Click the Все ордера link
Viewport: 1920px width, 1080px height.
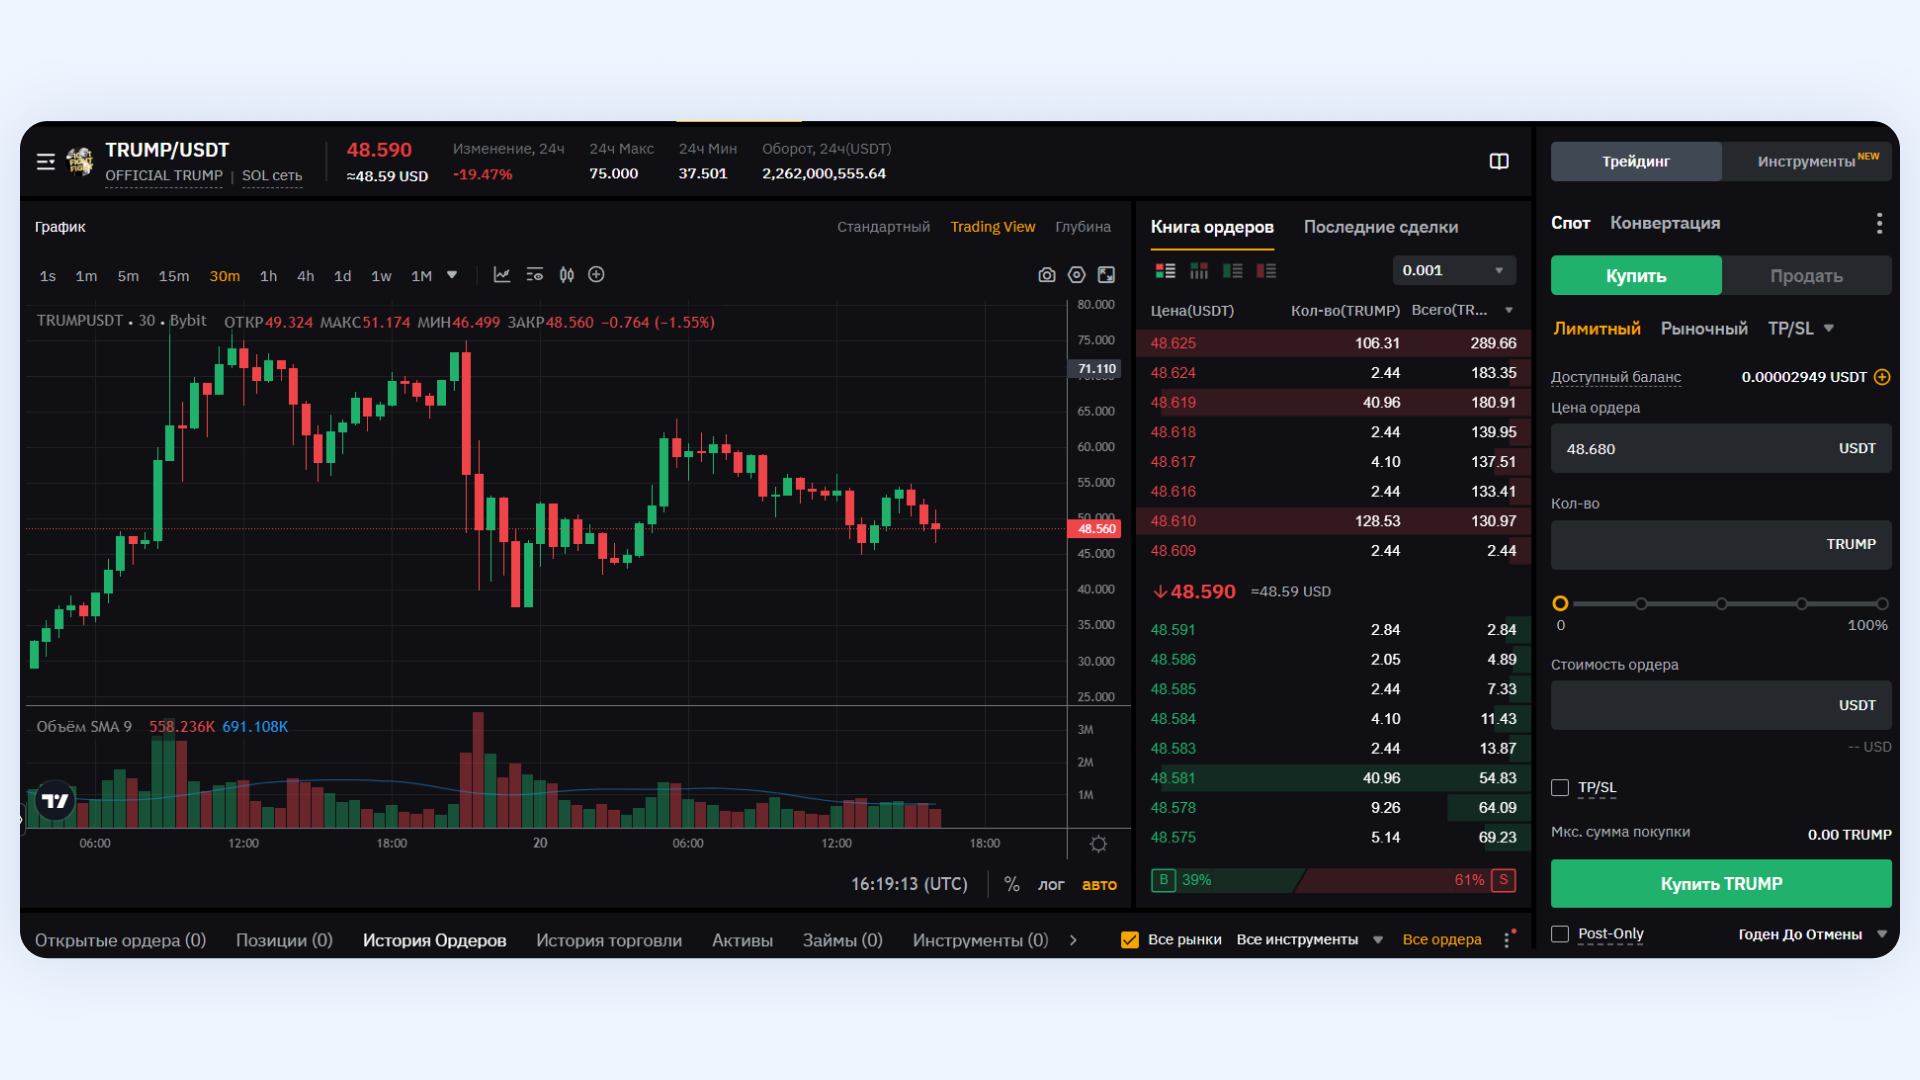coord(1442,940)
